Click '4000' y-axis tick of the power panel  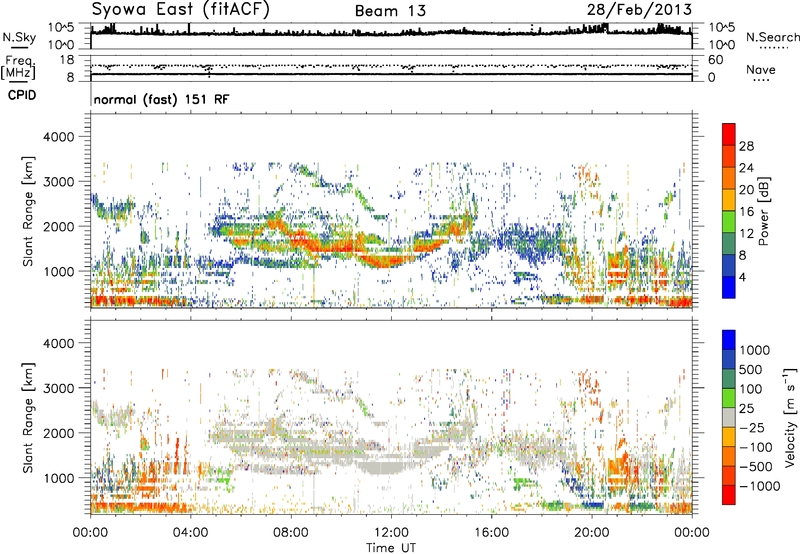[58, 137]
